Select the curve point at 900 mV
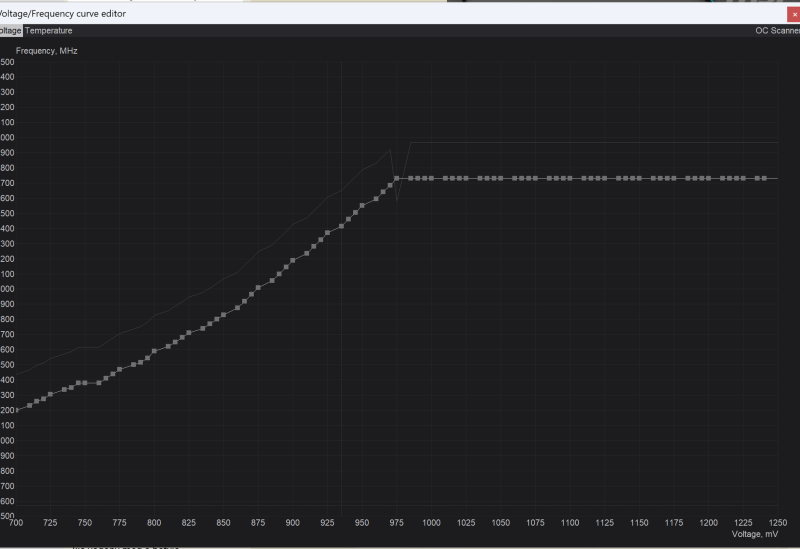Image resolution: width=800 pixels, height=549 pixels. (x=293, y=260)
